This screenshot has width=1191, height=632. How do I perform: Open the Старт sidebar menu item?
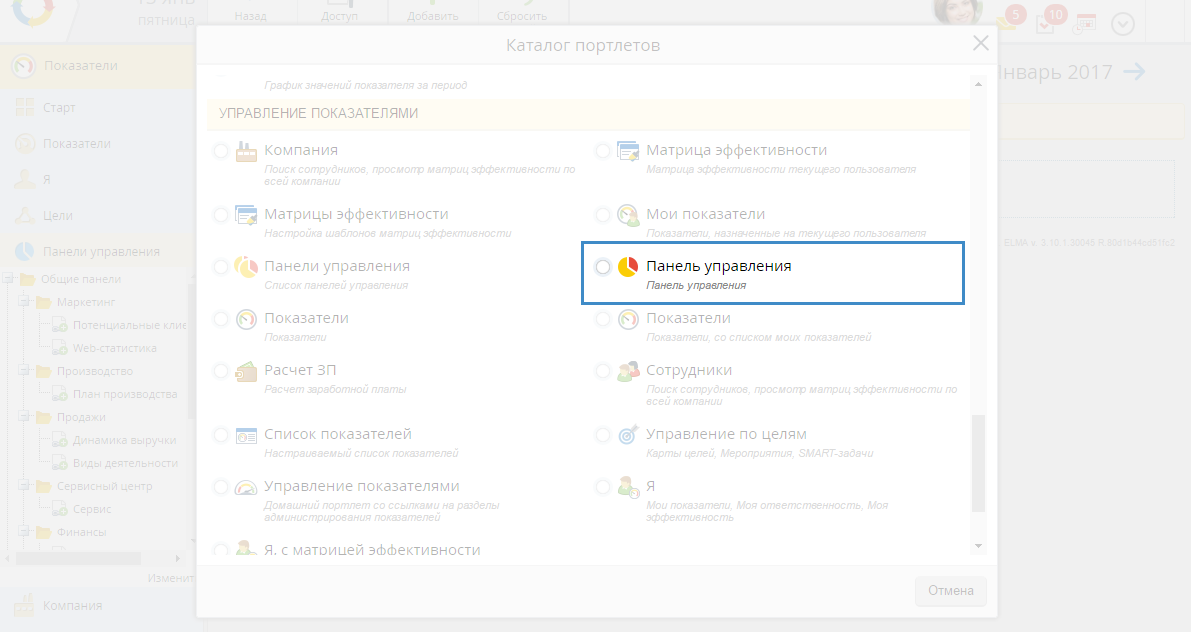click(58, 107)
